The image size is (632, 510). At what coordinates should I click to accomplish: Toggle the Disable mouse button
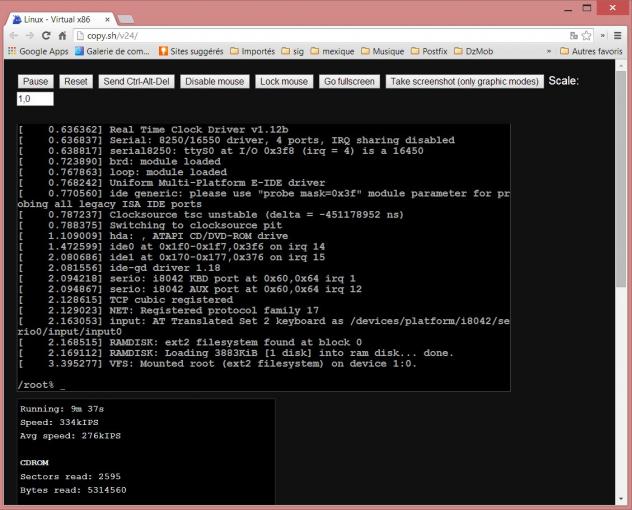pyautogui.click(x=214, y=81)
